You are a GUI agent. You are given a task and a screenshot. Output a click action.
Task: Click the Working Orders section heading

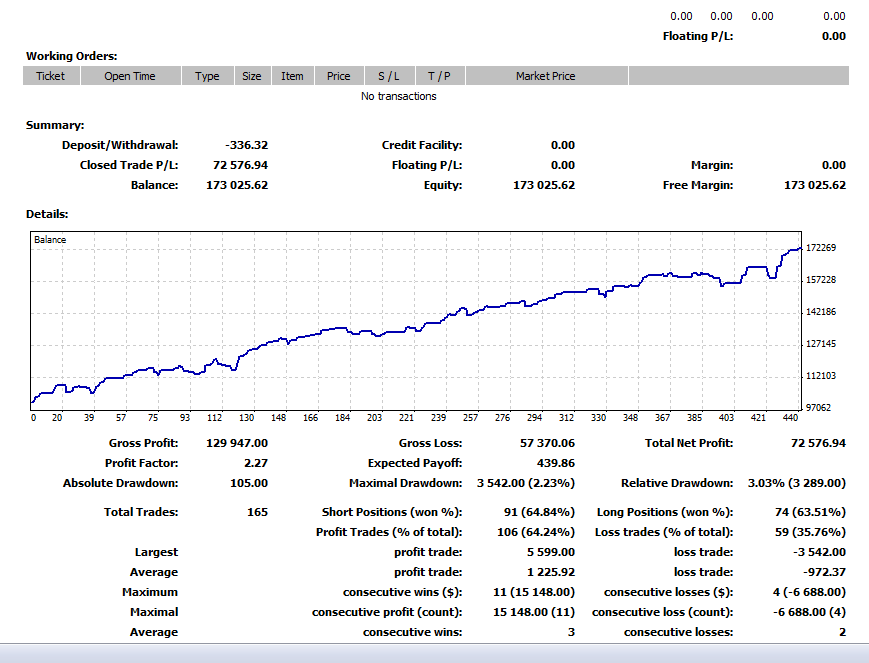click(71, 56)
